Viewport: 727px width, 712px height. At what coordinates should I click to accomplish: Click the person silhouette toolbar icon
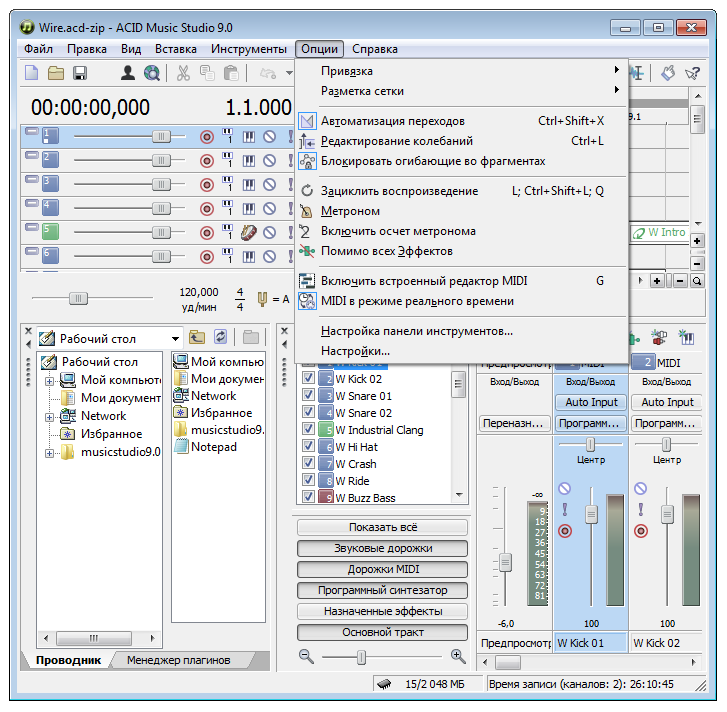[x=128, y=73]
